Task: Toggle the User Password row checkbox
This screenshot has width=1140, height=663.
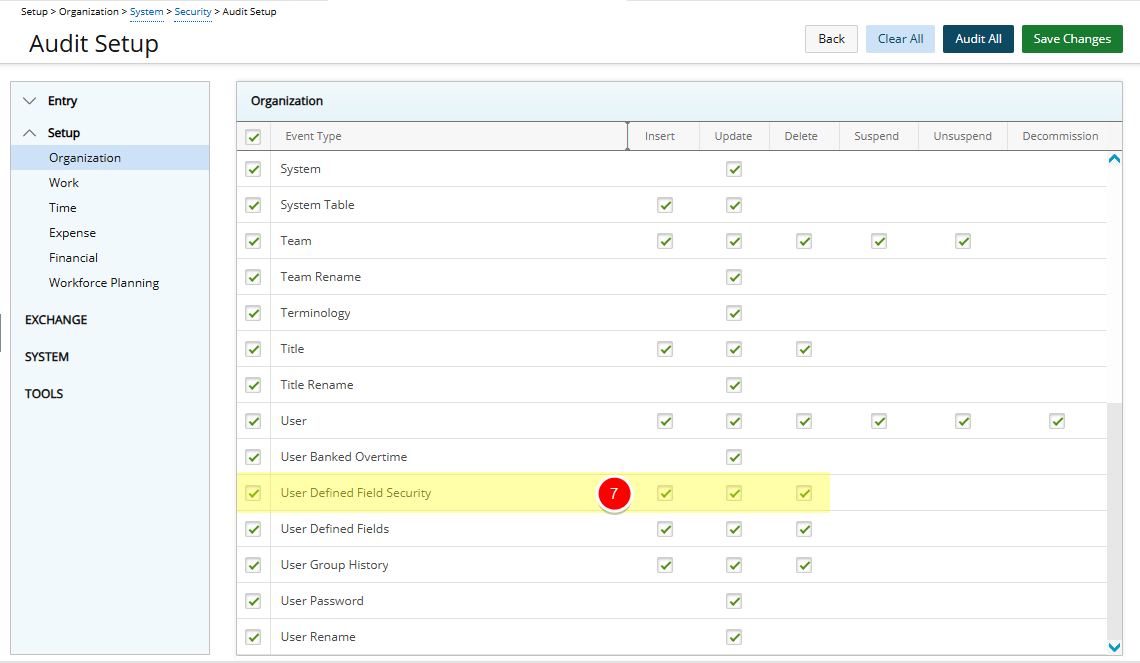Action: [x=253, y=601]
